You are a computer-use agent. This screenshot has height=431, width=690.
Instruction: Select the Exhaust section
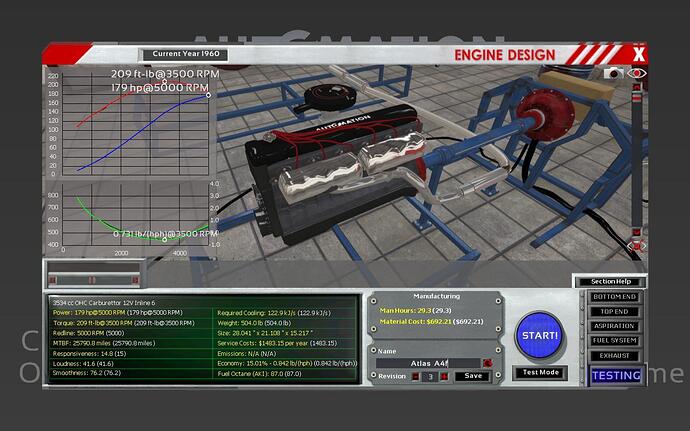(x=614, y=354)
